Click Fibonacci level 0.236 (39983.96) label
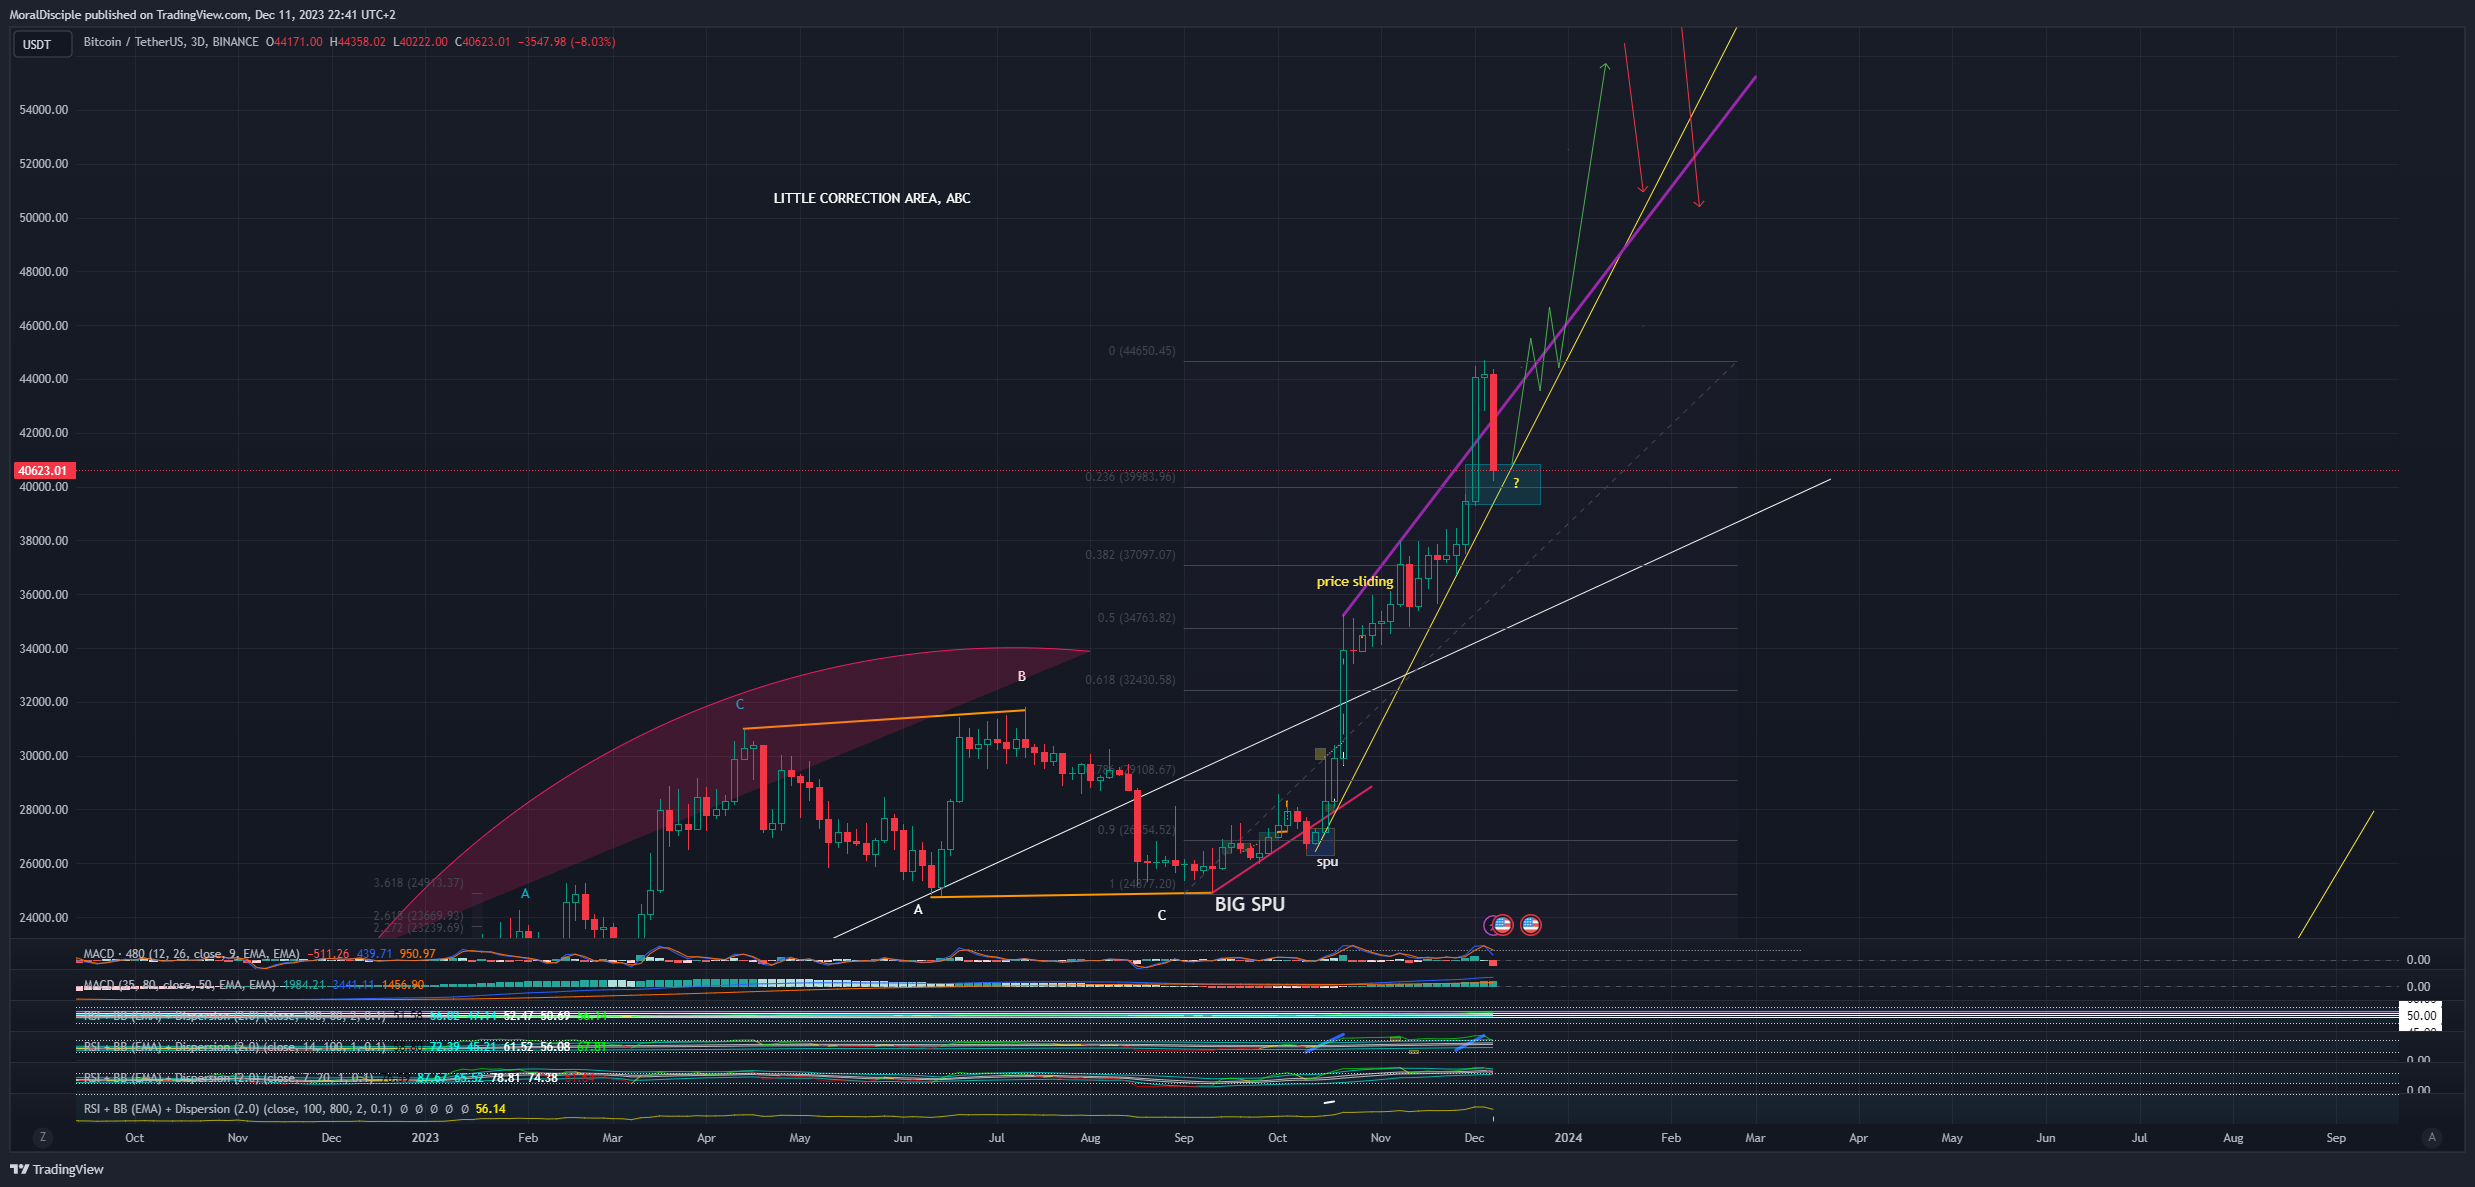Image resolution: width=2475 pixels, height=1187 pixels. [1130, 477]
